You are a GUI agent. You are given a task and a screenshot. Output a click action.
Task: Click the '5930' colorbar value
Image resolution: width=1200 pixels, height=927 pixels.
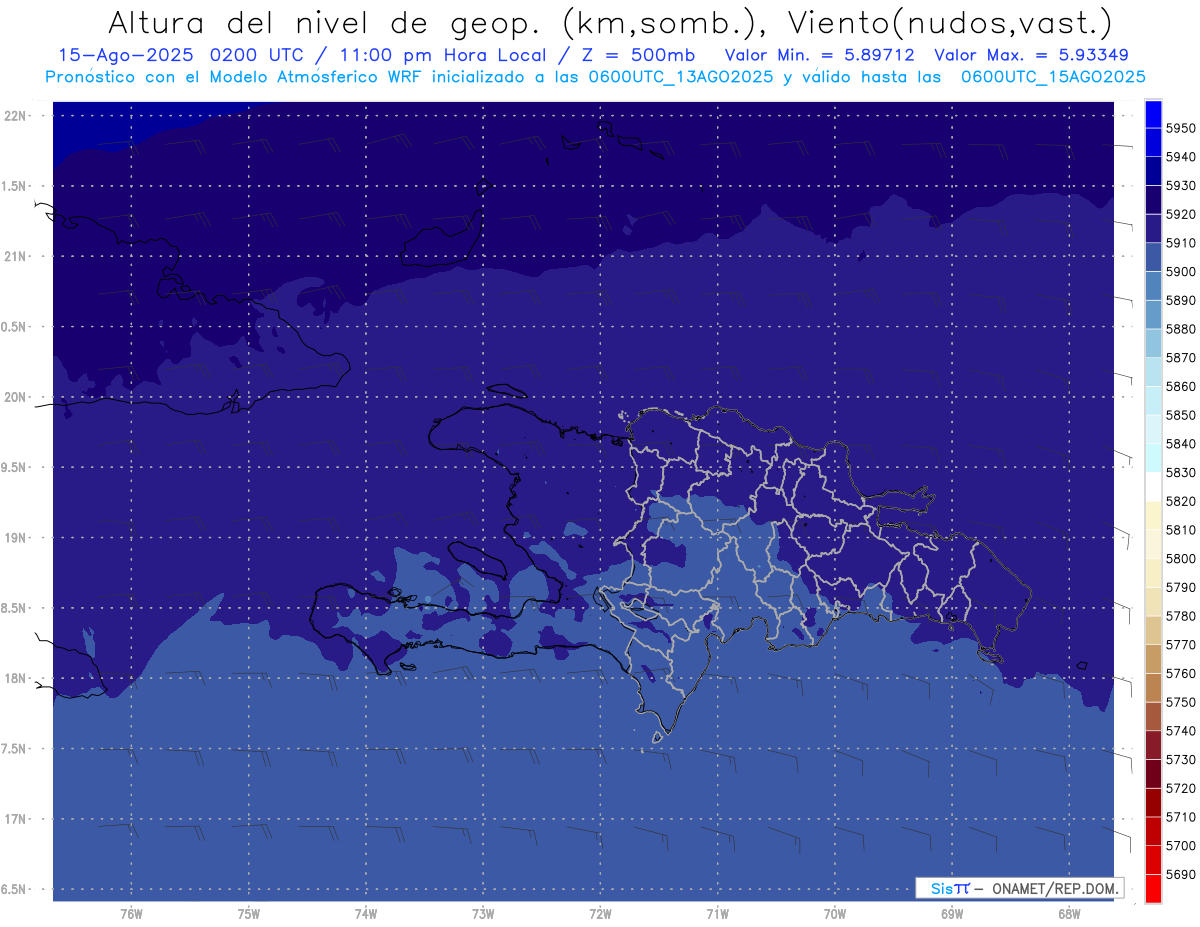click(1181, 185)
